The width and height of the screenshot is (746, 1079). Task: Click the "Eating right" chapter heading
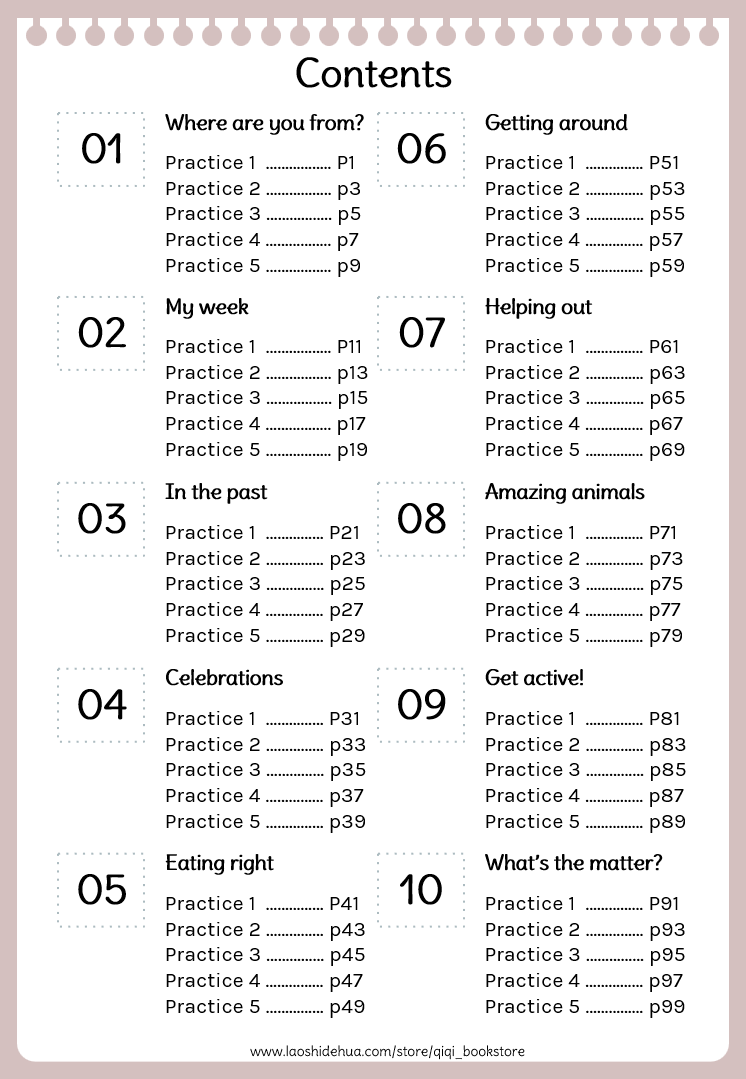point(219,863)
